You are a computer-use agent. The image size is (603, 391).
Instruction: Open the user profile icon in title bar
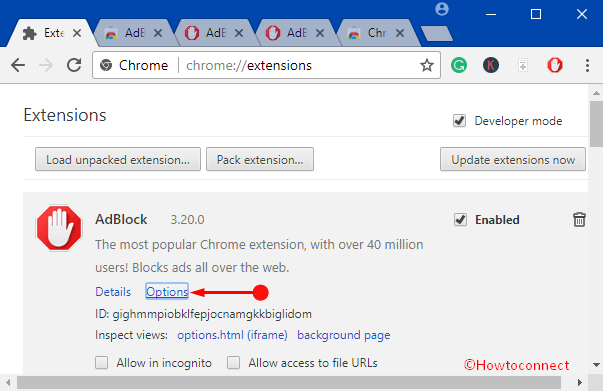[x=442, y=9]
